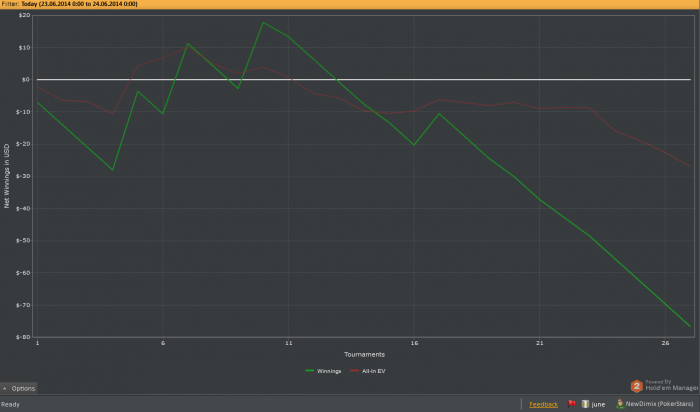The width and height of the screenshot is (700, 412).
Task: Open the Feedback link
Action: (x=543, y=404)
